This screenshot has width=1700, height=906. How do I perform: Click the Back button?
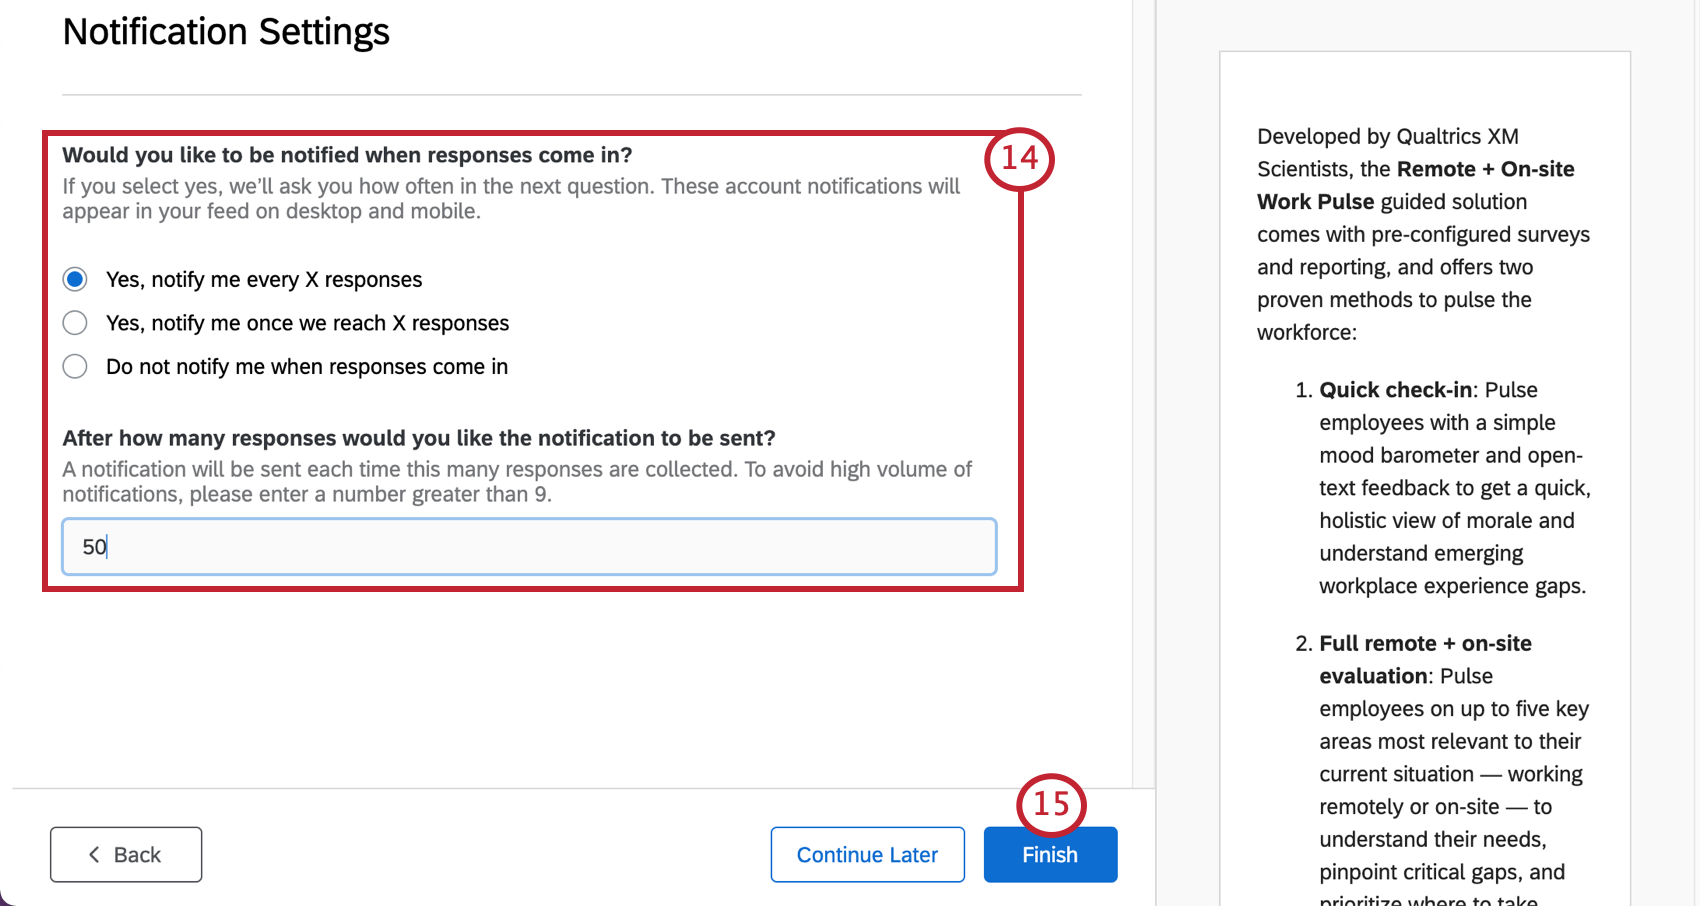pyautogui.click(x=125, y=854)
